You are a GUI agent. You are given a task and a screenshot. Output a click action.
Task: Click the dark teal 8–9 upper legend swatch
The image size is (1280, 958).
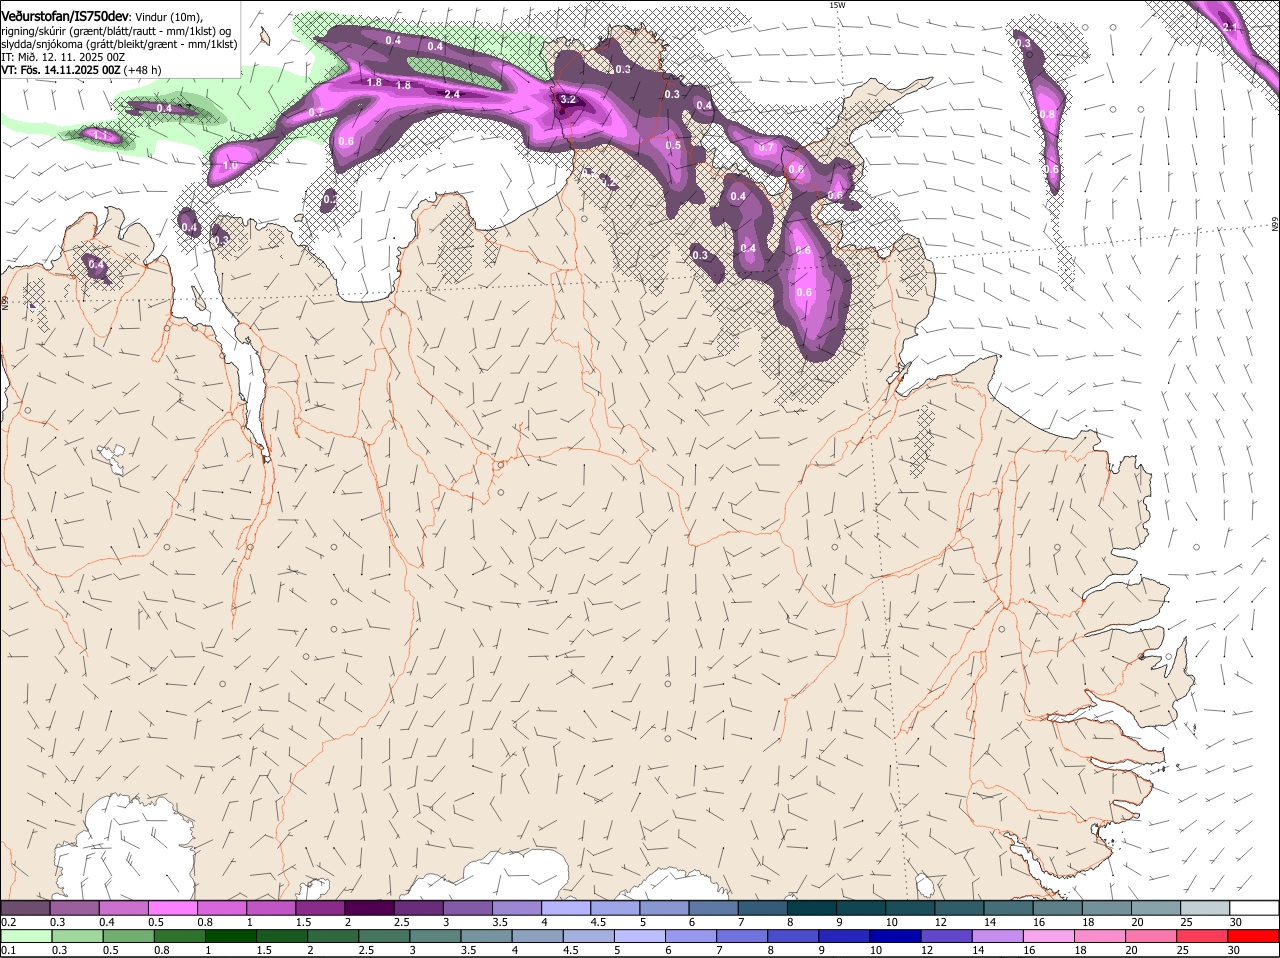pos(811,907)
